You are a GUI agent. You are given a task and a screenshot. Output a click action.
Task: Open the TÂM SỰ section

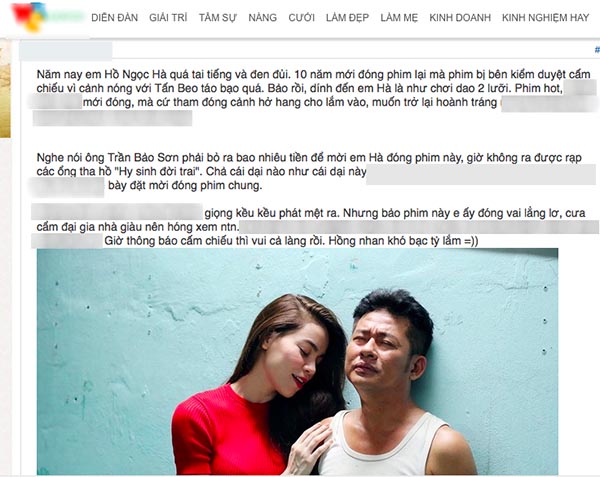(218, 18)
